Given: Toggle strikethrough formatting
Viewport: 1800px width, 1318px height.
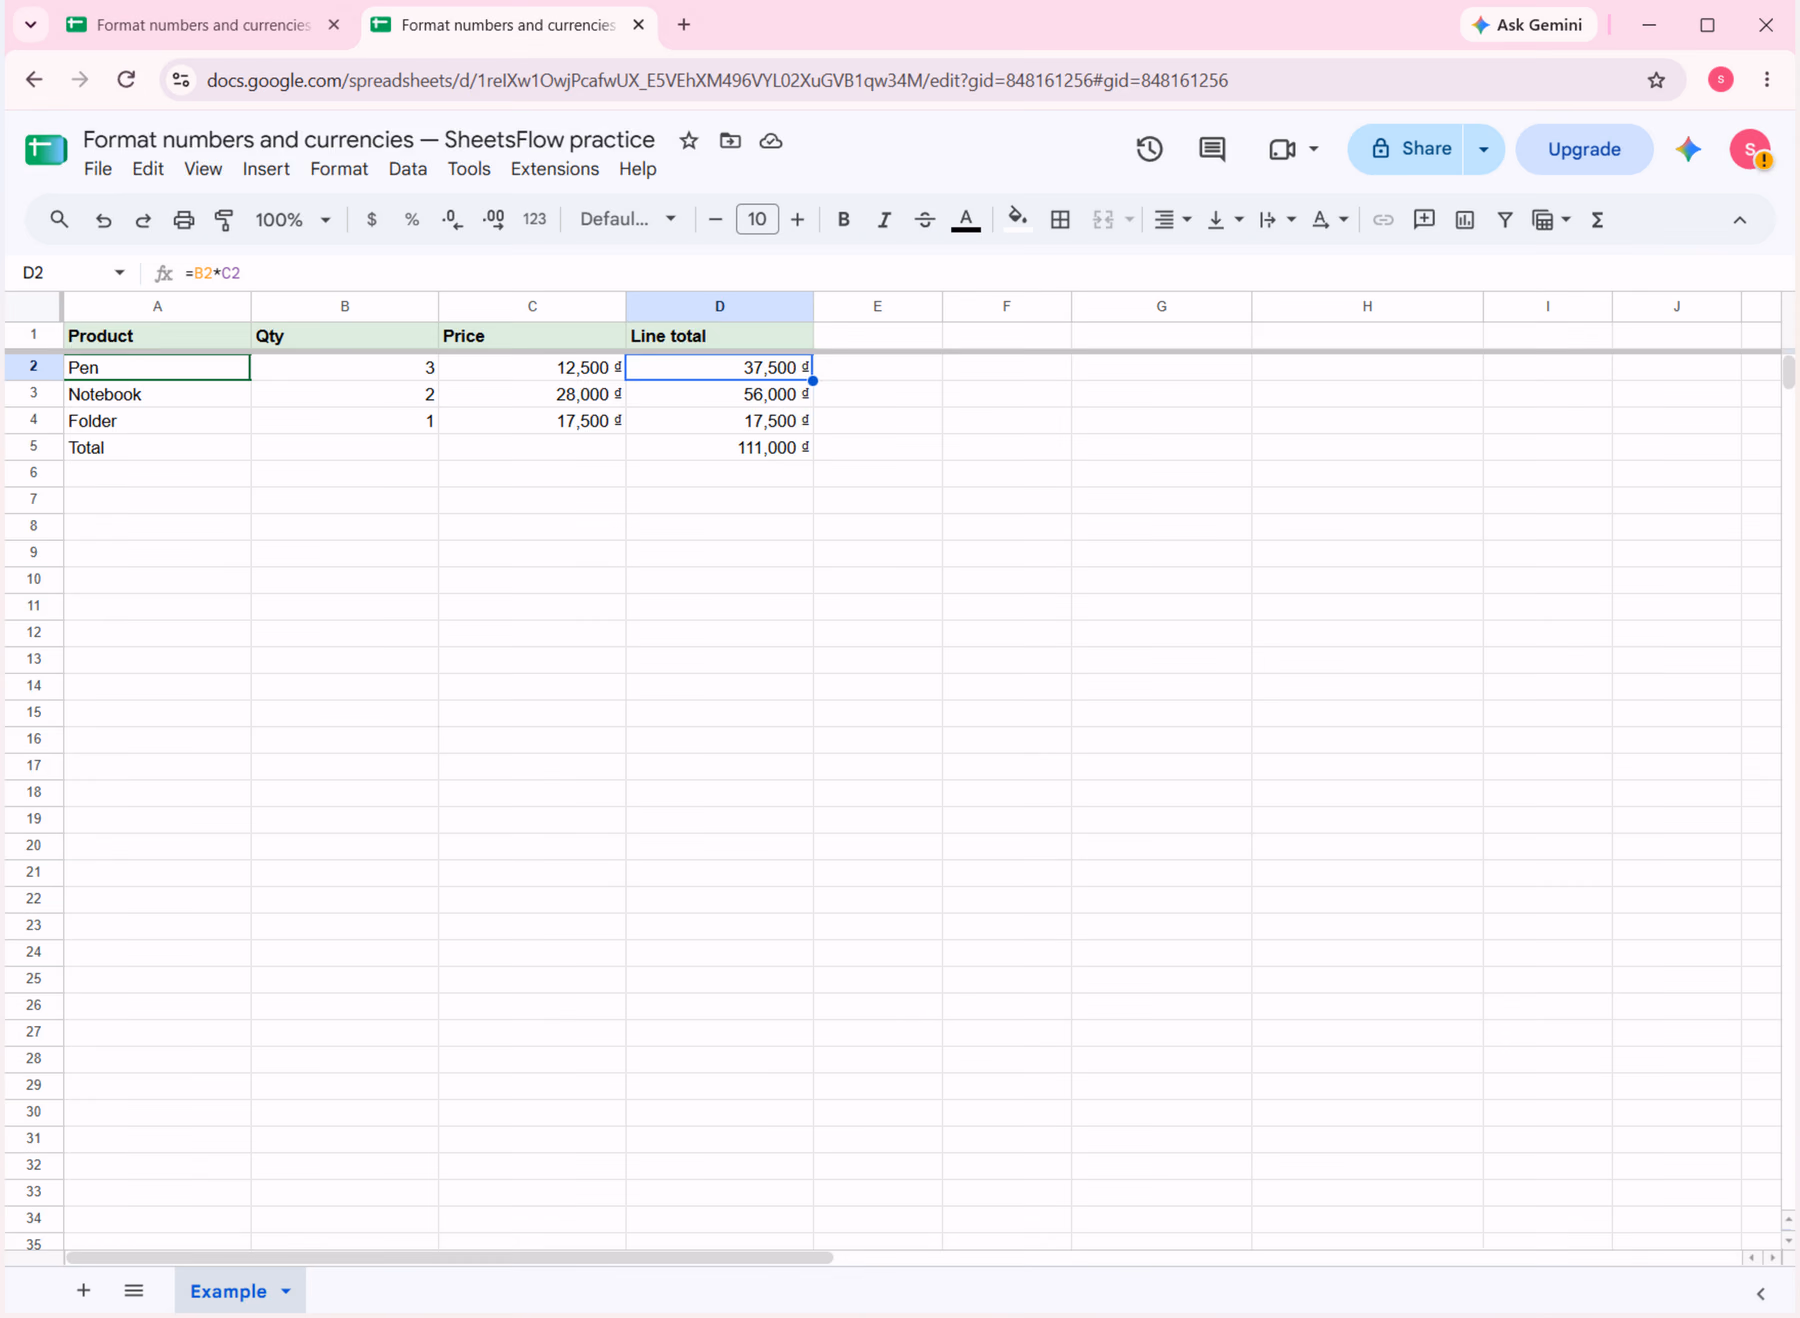Looking at the screenshot, I should pyautogui.click(x=925, y=220).
